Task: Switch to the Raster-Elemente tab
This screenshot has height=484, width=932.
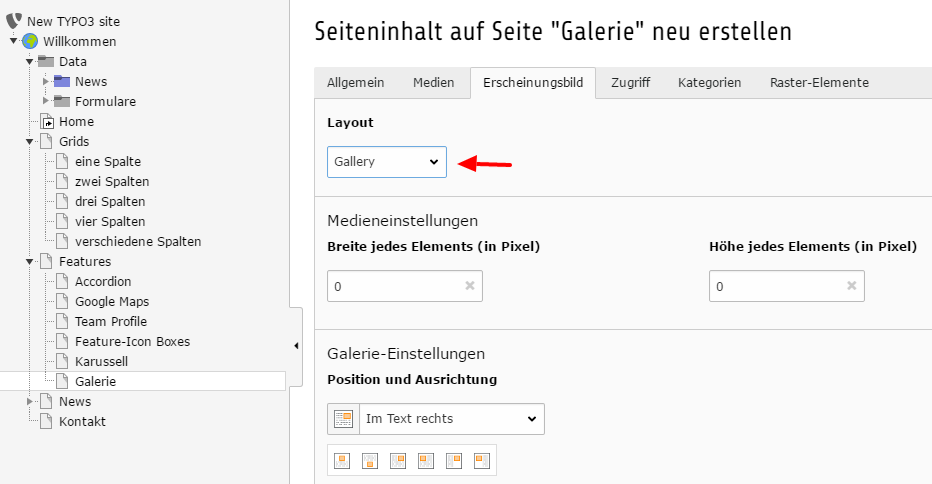Action: (819, 83)
